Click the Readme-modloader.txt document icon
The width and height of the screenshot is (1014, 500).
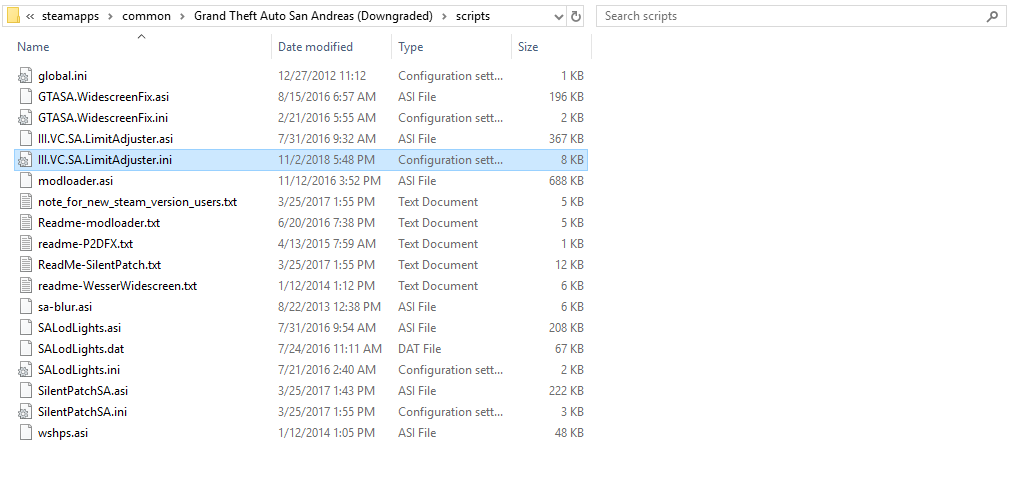click(25, 223)
